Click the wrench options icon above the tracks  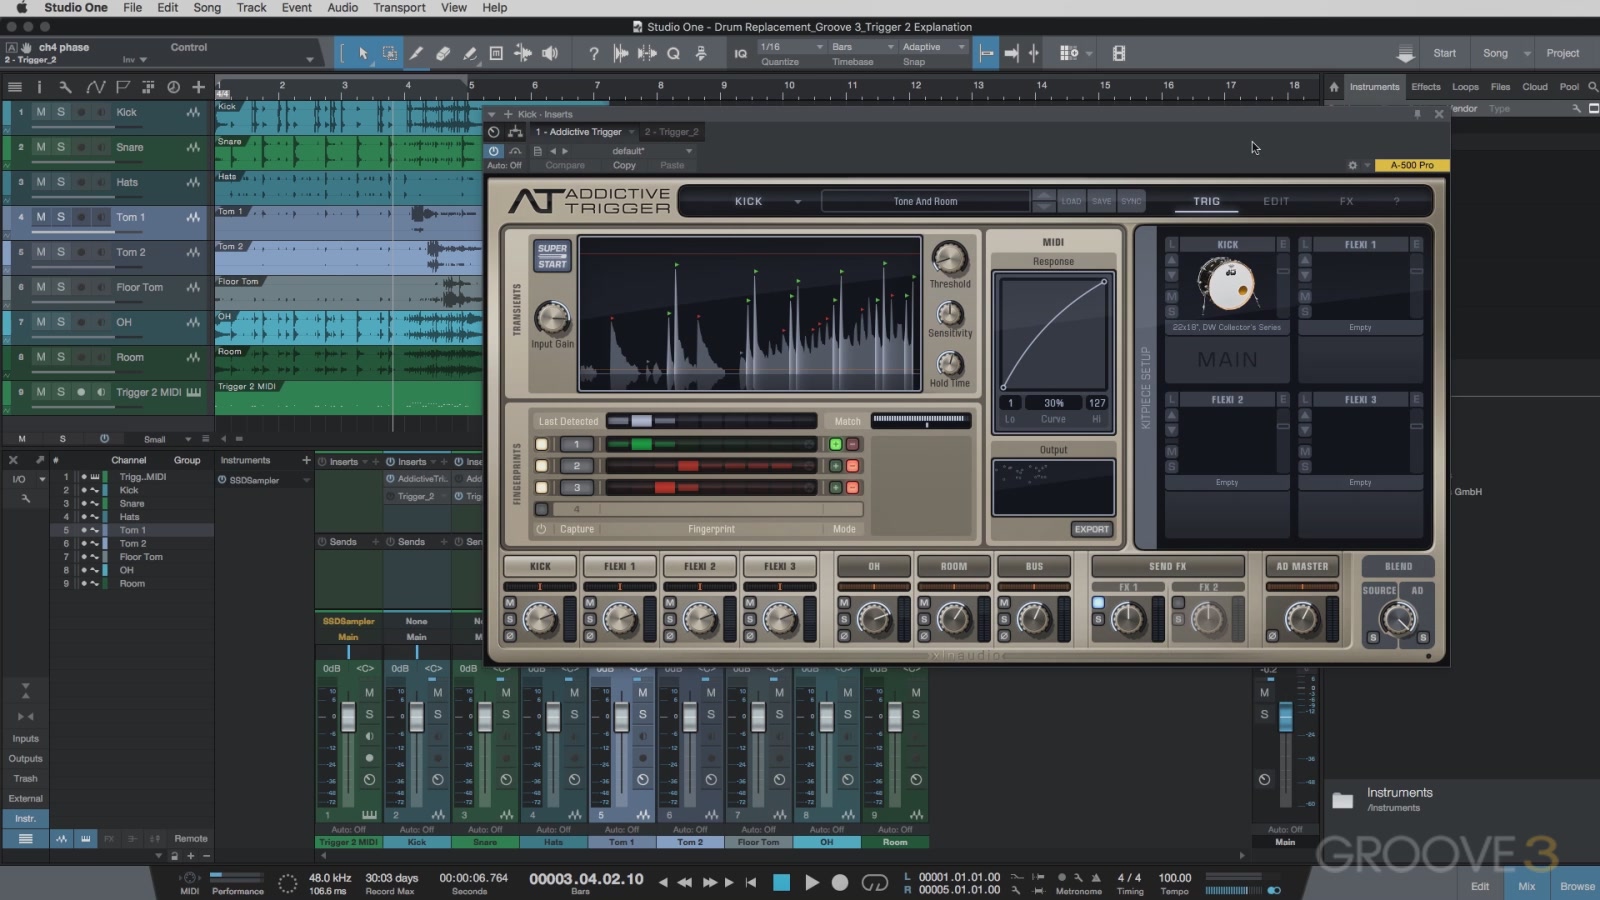pyautogui.click(x=65, y=87)
